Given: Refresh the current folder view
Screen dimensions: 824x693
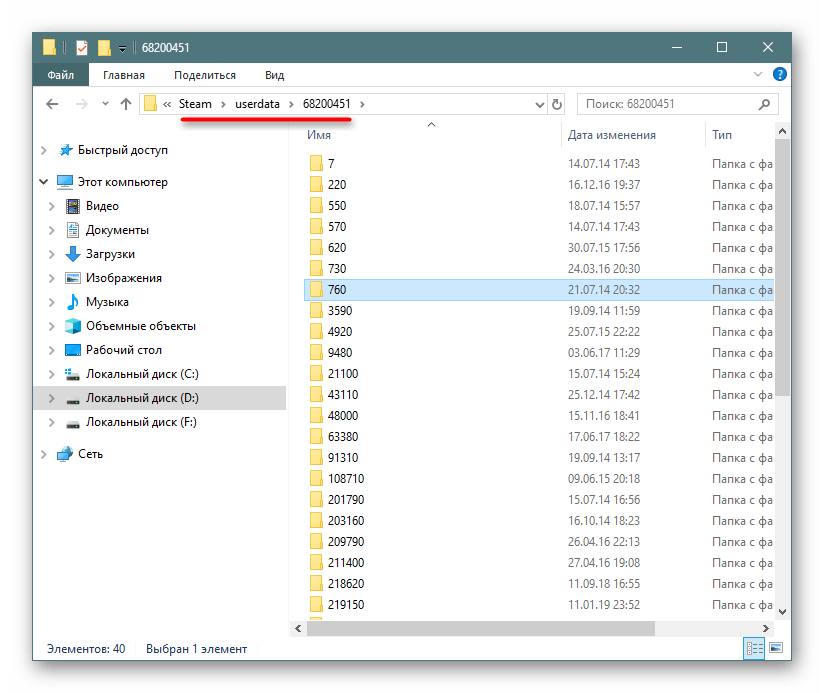Looking at the screenshot, I should pyautogui.click(x=557, y=104).
